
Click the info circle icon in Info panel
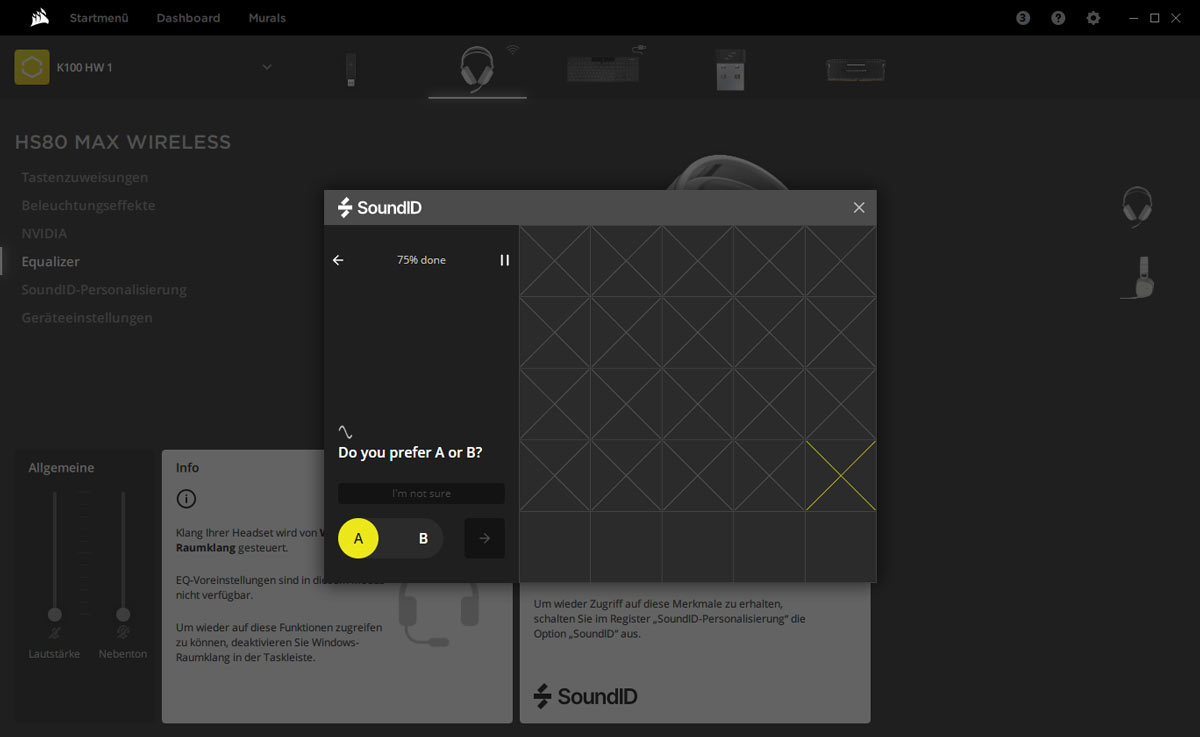coord(186,499)
